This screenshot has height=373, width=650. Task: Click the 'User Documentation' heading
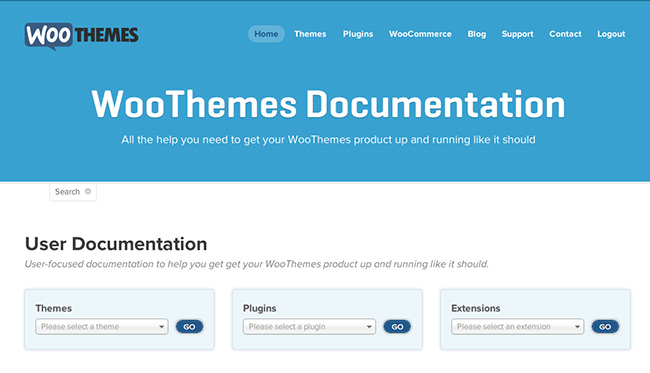(x=116, y=244)
